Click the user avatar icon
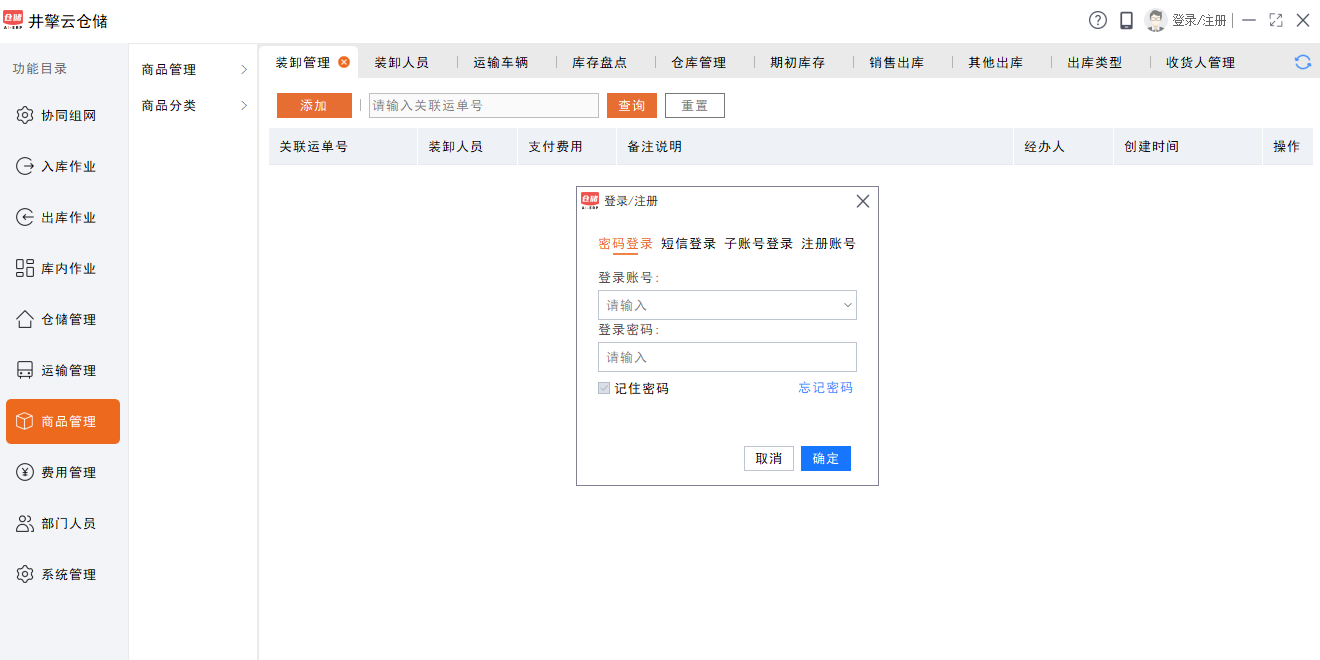The image size is (1320, 660). (x=1155, y=20)
